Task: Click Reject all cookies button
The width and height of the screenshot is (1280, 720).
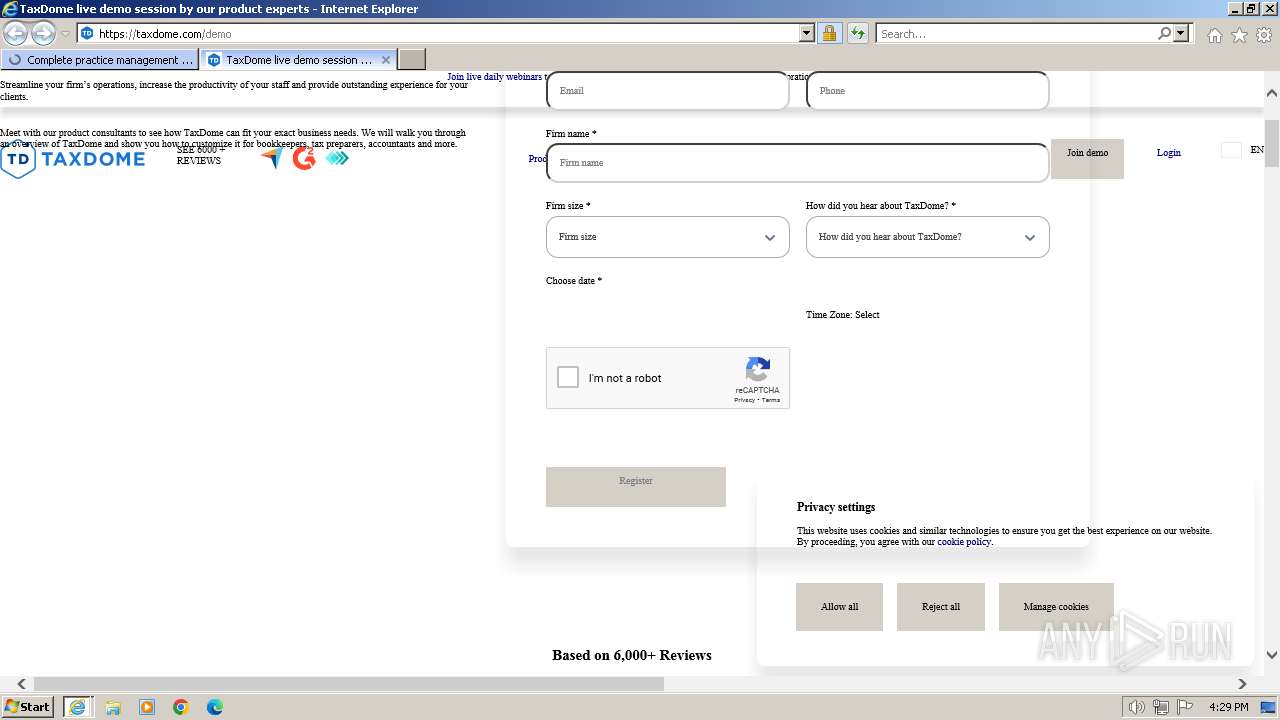Action: tap(941, 607)
